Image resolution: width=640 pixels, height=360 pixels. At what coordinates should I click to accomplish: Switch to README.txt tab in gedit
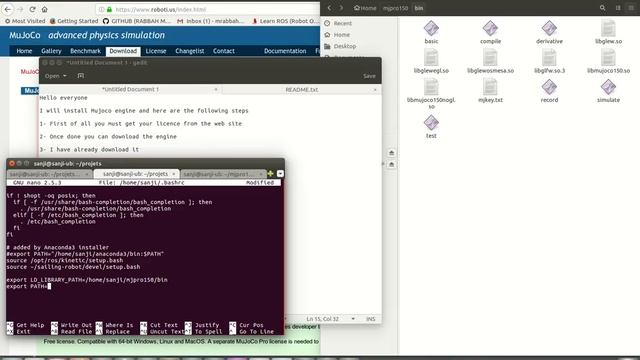tap(301, 89)
